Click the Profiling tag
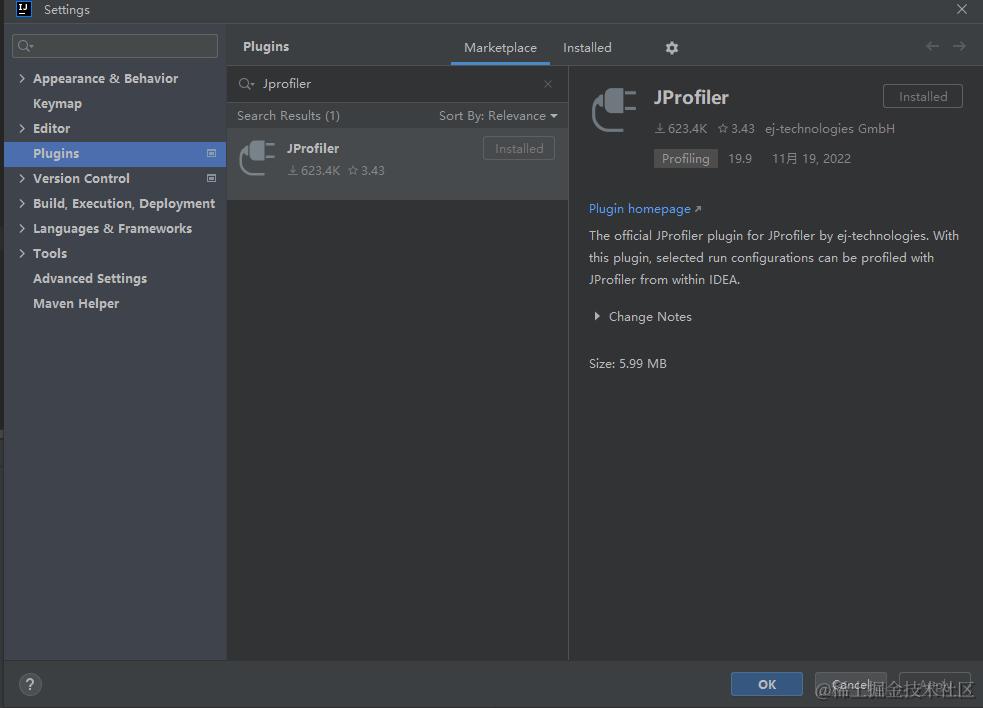 coord(685,159)
